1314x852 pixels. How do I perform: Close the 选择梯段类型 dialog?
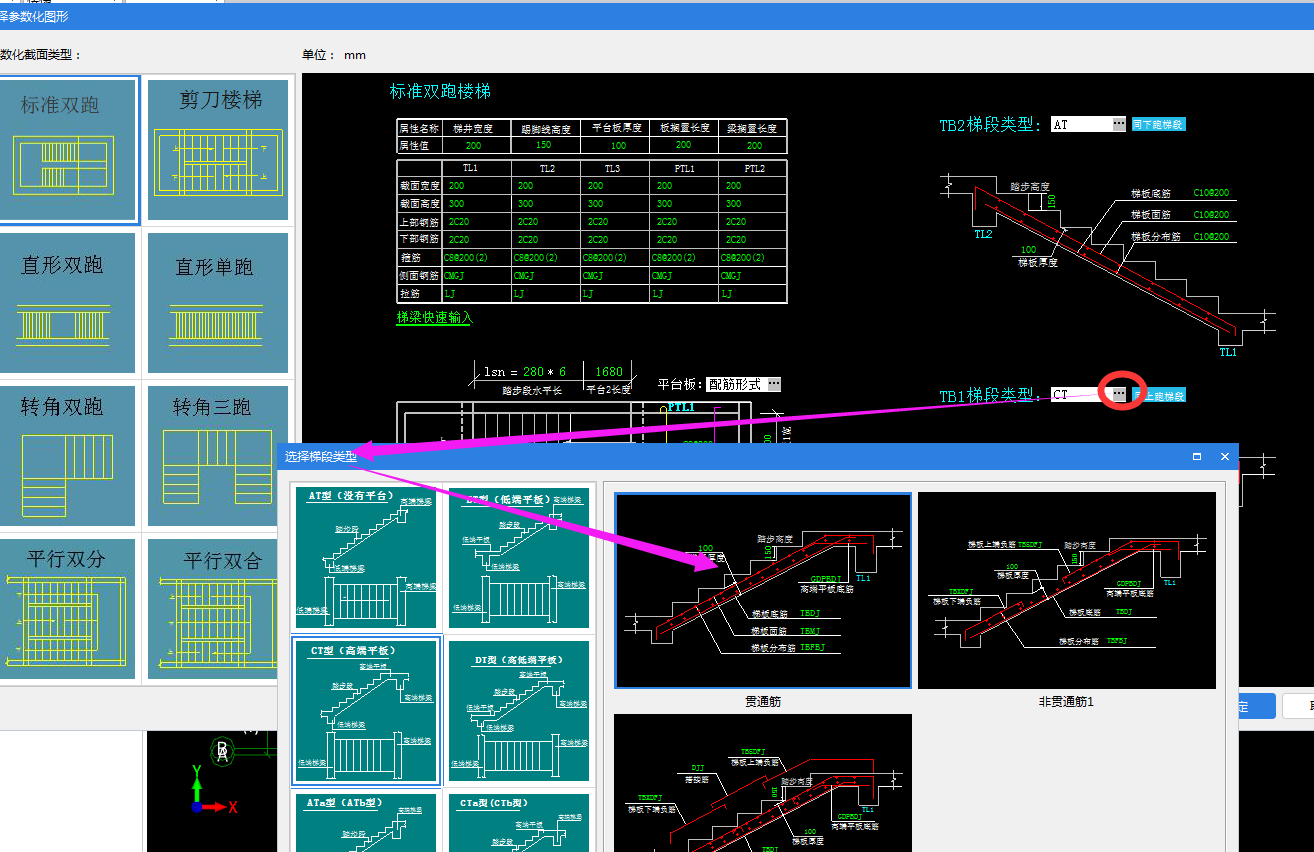coord(1224,456)
